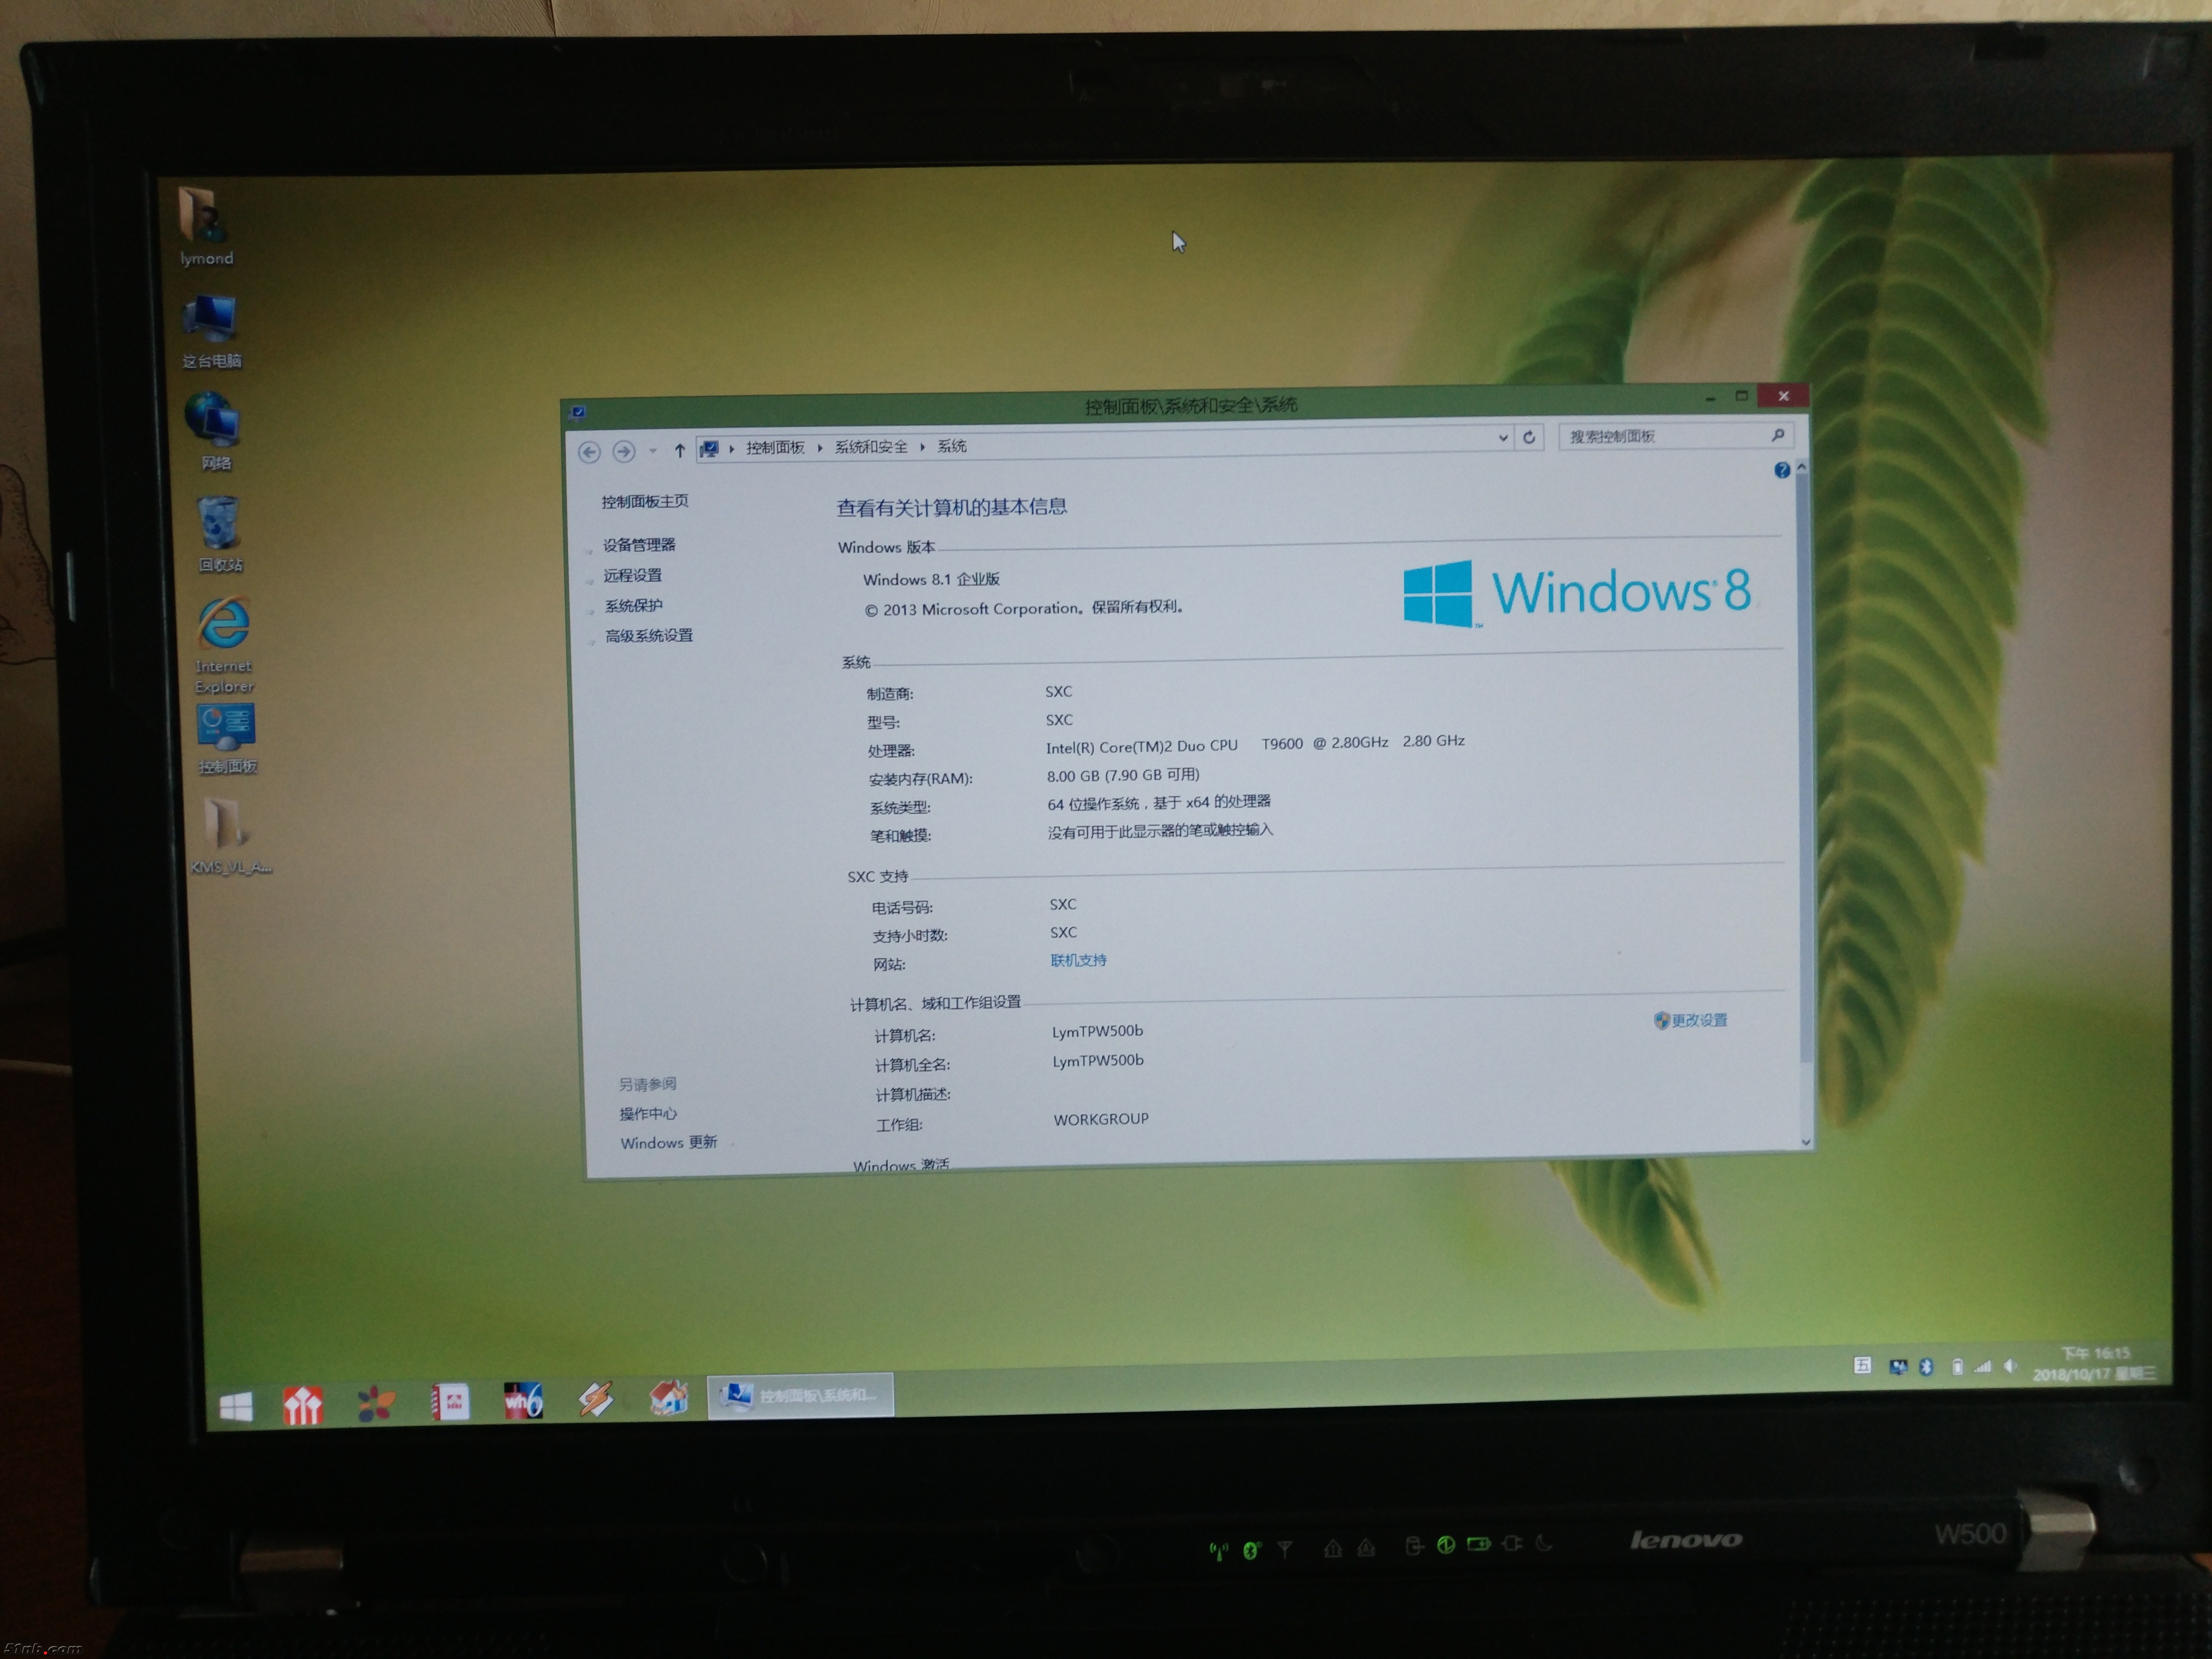
Task: Open 设备管理器 in left sidebar
Action: [639, 545]
